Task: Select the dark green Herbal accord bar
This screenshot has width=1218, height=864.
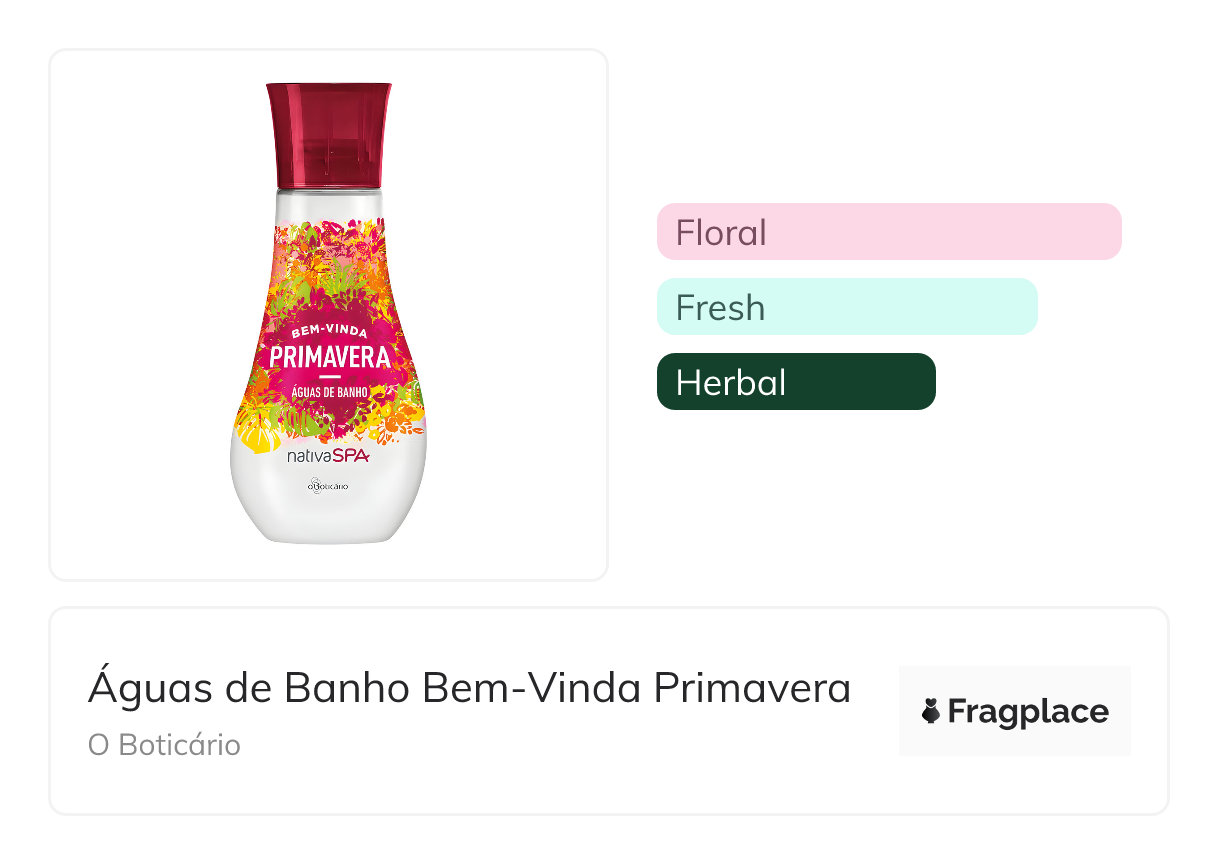Action: tap(796, 382)
